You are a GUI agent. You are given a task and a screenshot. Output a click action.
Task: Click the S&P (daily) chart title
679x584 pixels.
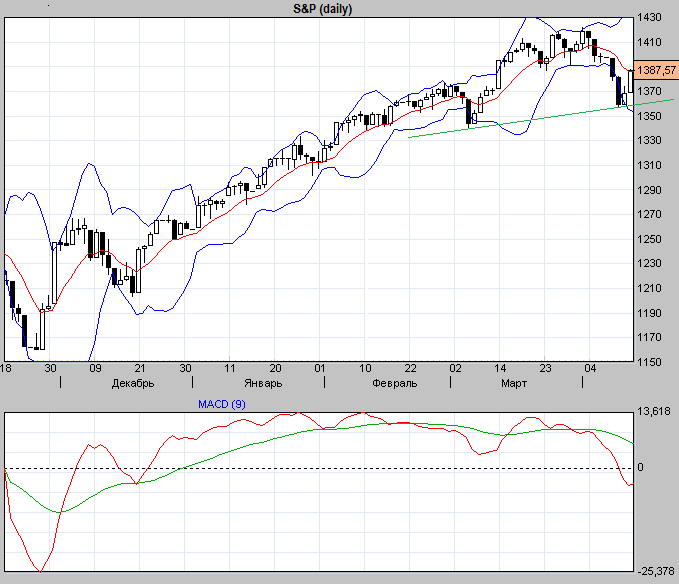coord(323,9)
